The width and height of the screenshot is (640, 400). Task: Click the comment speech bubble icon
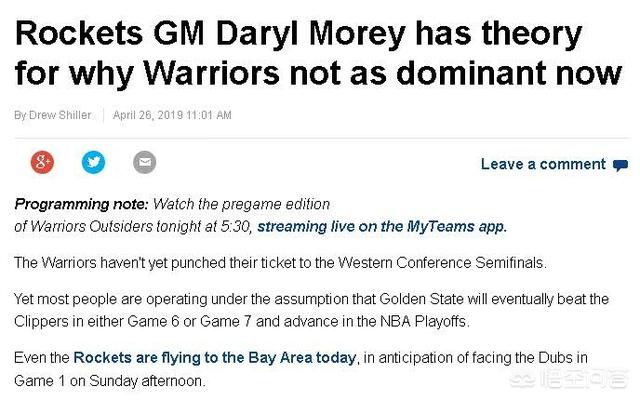620,165
